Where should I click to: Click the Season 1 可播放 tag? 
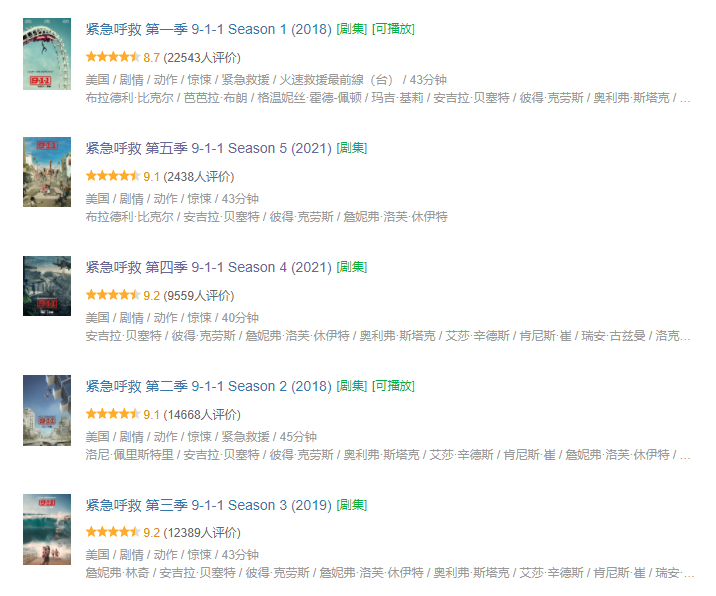click(x=393, y=30)
